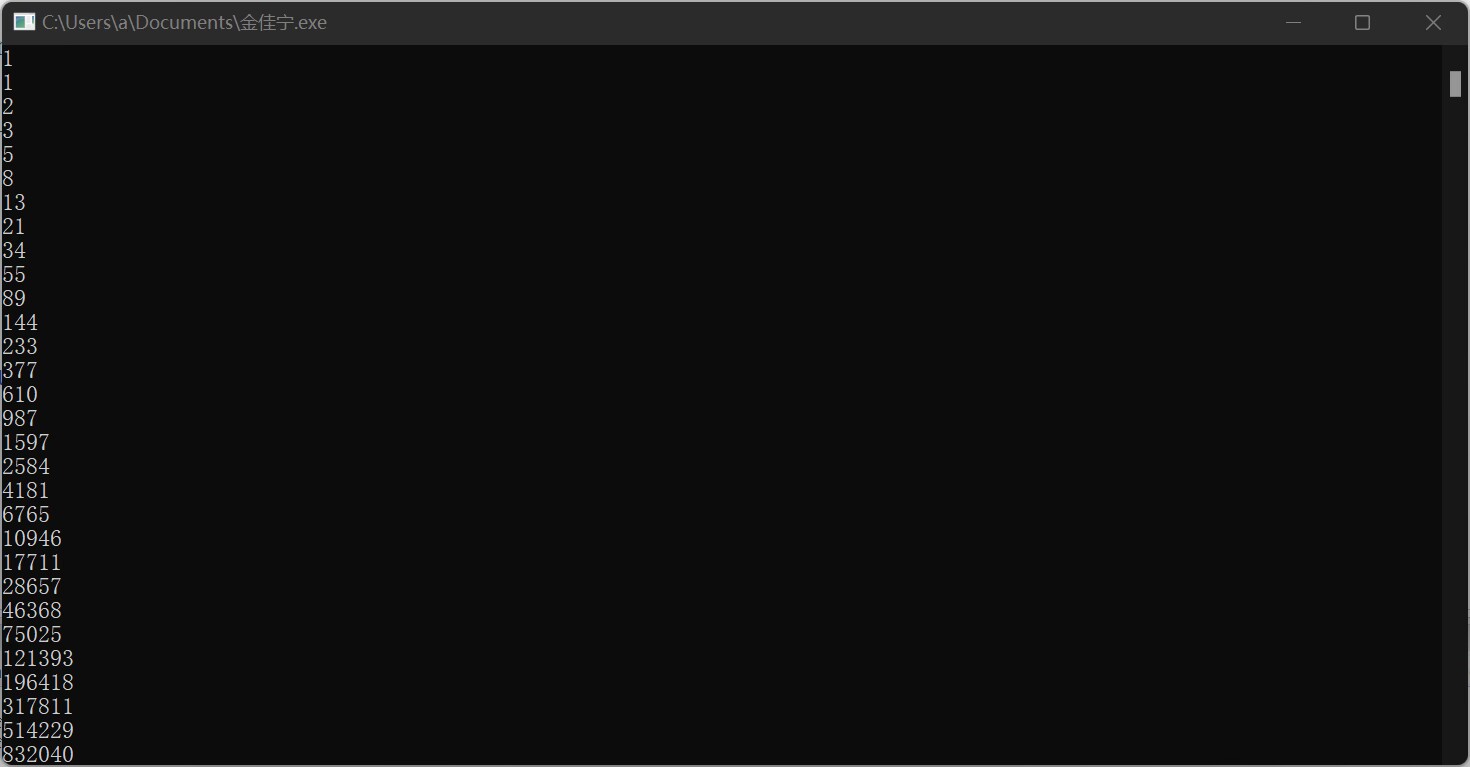
Task: Click the output line showing 55
Action: pos(14,274)
